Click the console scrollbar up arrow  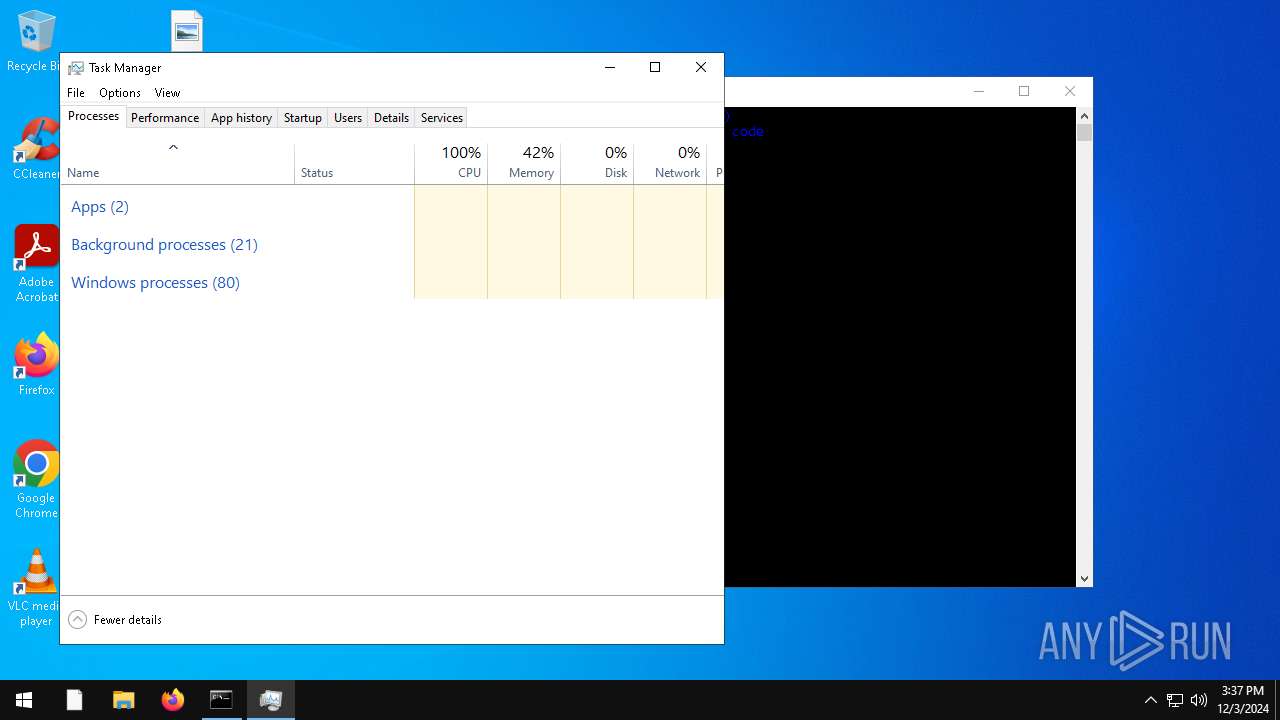click(1084, 116)
